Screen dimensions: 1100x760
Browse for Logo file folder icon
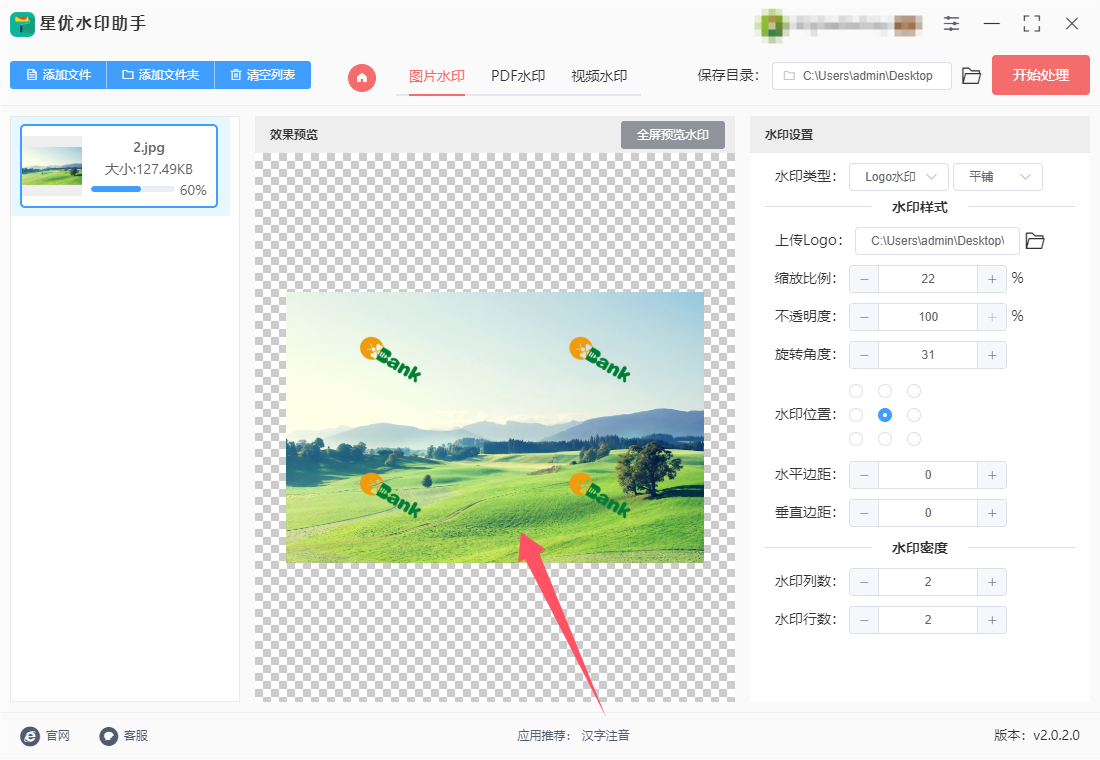point(1035,241)
